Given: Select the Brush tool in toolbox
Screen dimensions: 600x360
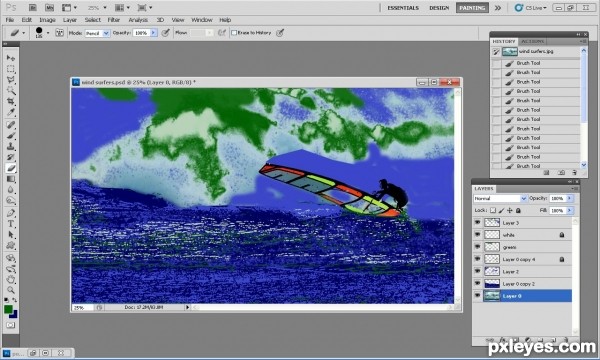Looking at the screenshot, I should click(x=11, y=135).
